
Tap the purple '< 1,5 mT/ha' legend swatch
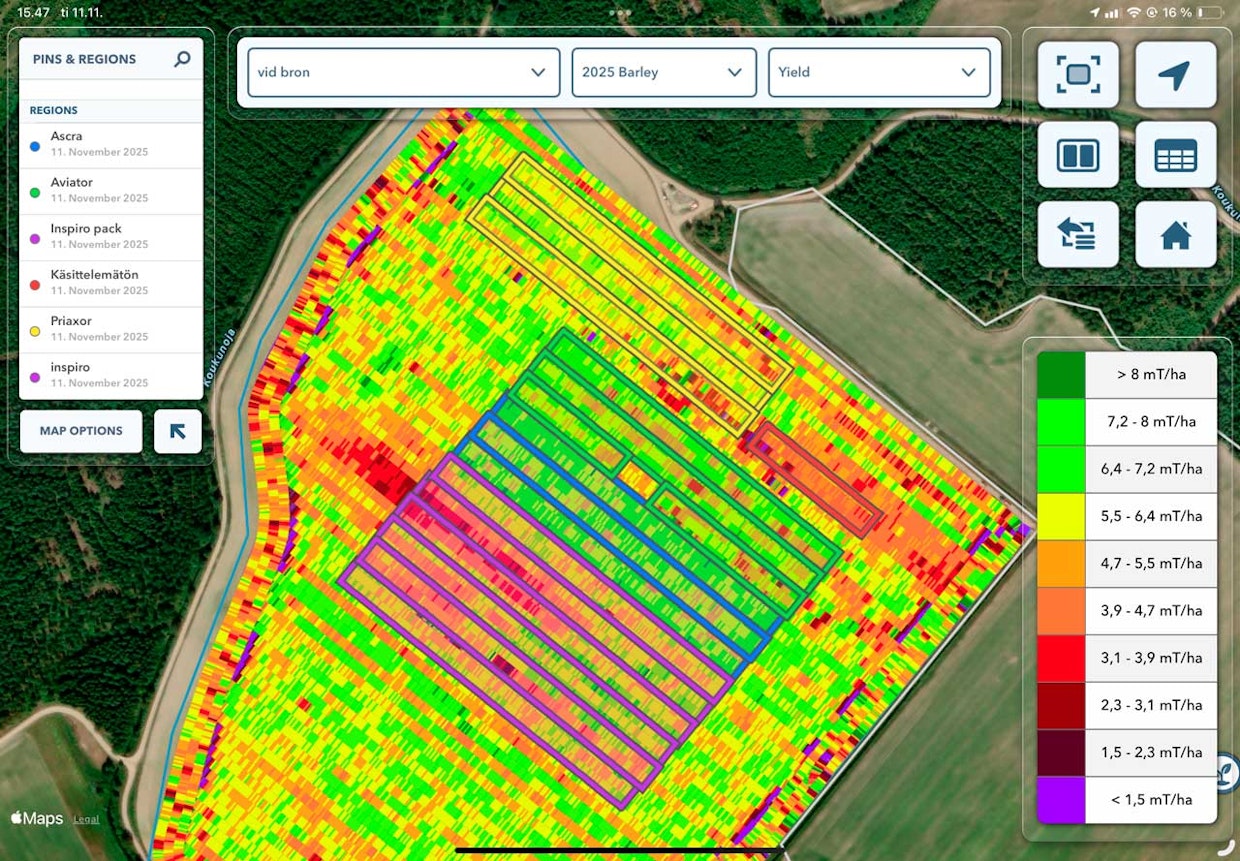pos(1061,800)
